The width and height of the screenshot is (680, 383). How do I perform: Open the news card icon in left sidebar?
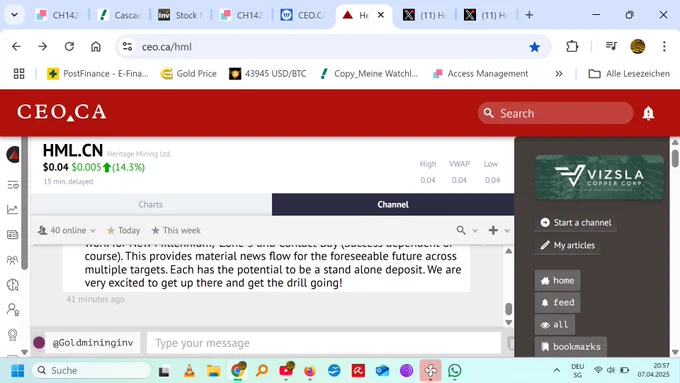[13, 235]
